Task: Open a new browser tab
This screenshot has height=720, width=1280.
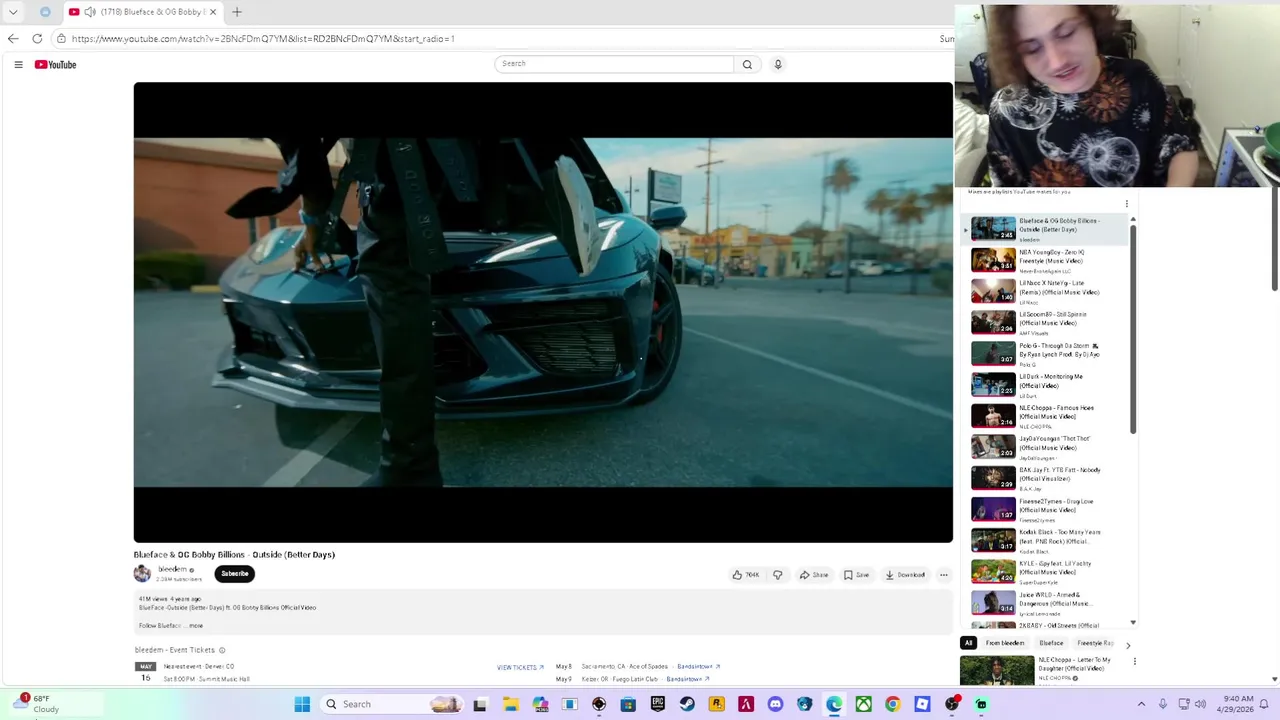Action: pos(237,12)
